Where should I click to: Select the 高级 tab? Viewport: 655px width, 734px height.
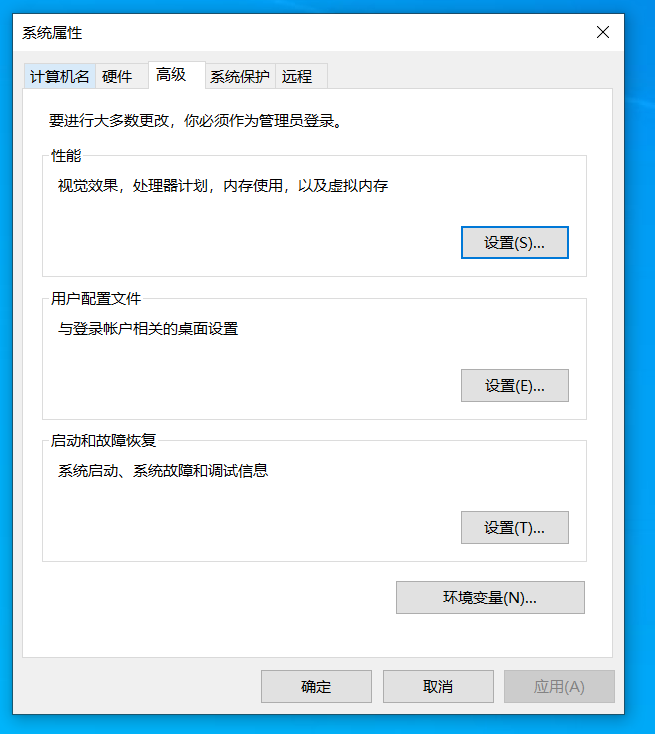(177, 75)
